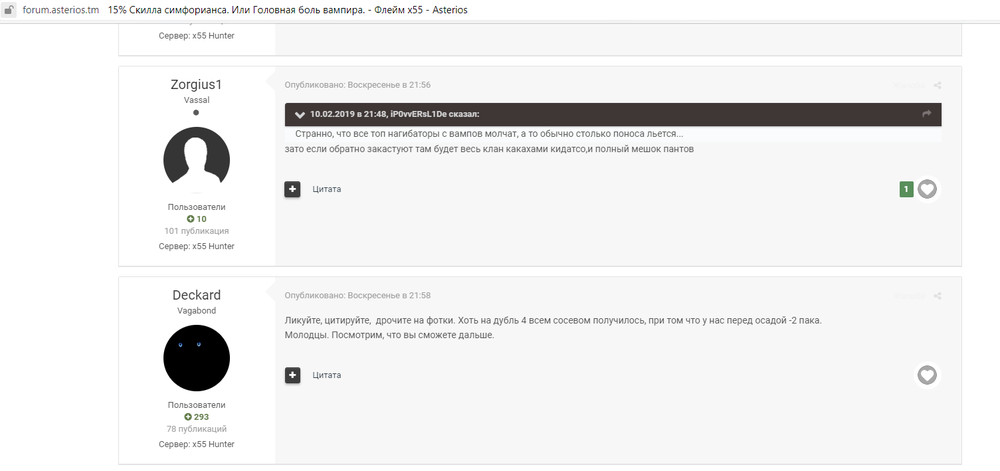Like Deckard post with heart icon
1000x471 pixels.
927,375
